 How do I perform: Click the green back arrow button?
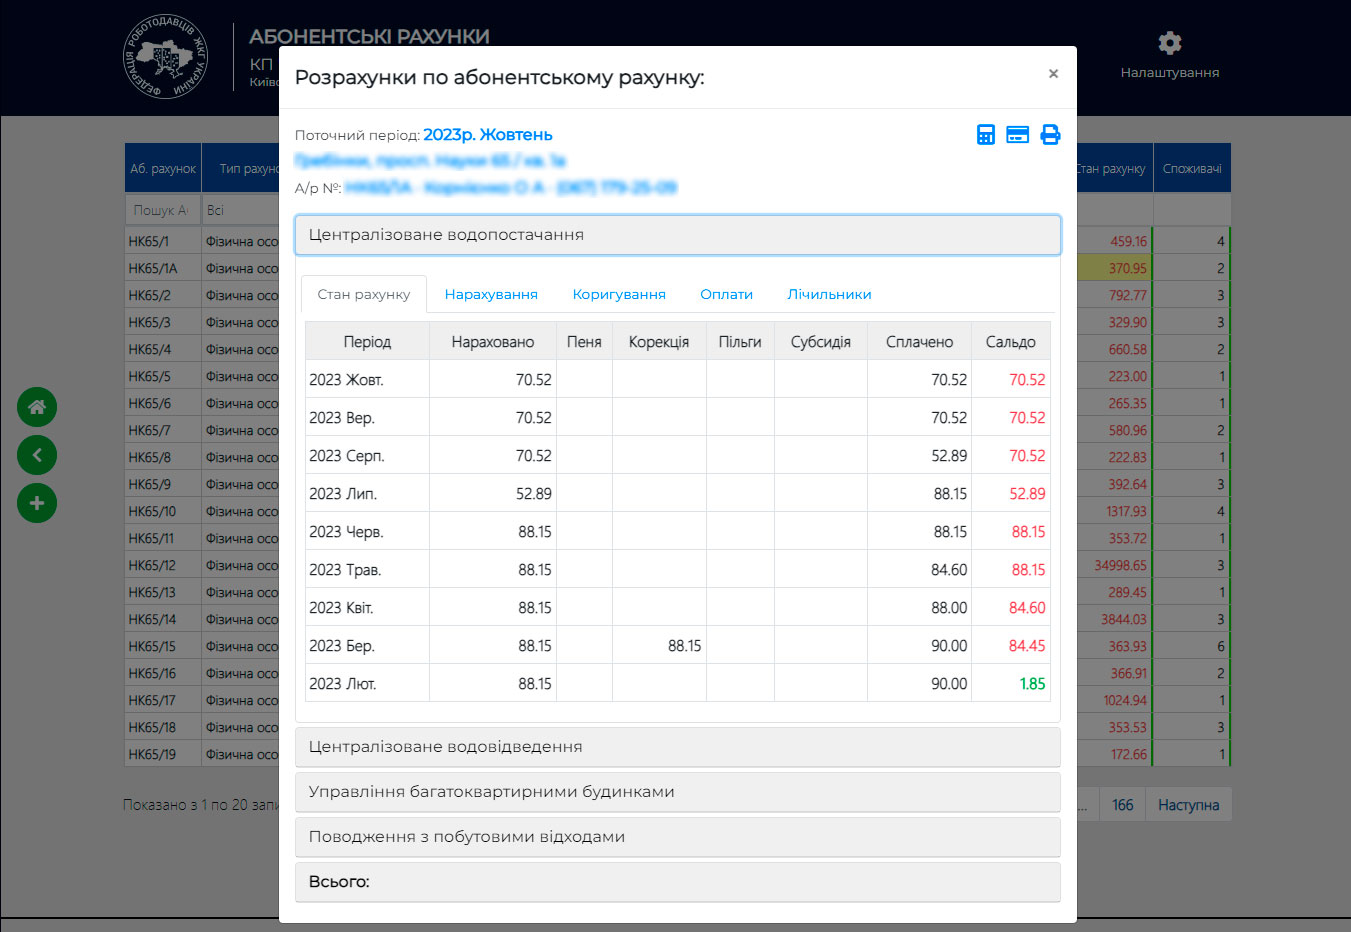pos(37,455)
